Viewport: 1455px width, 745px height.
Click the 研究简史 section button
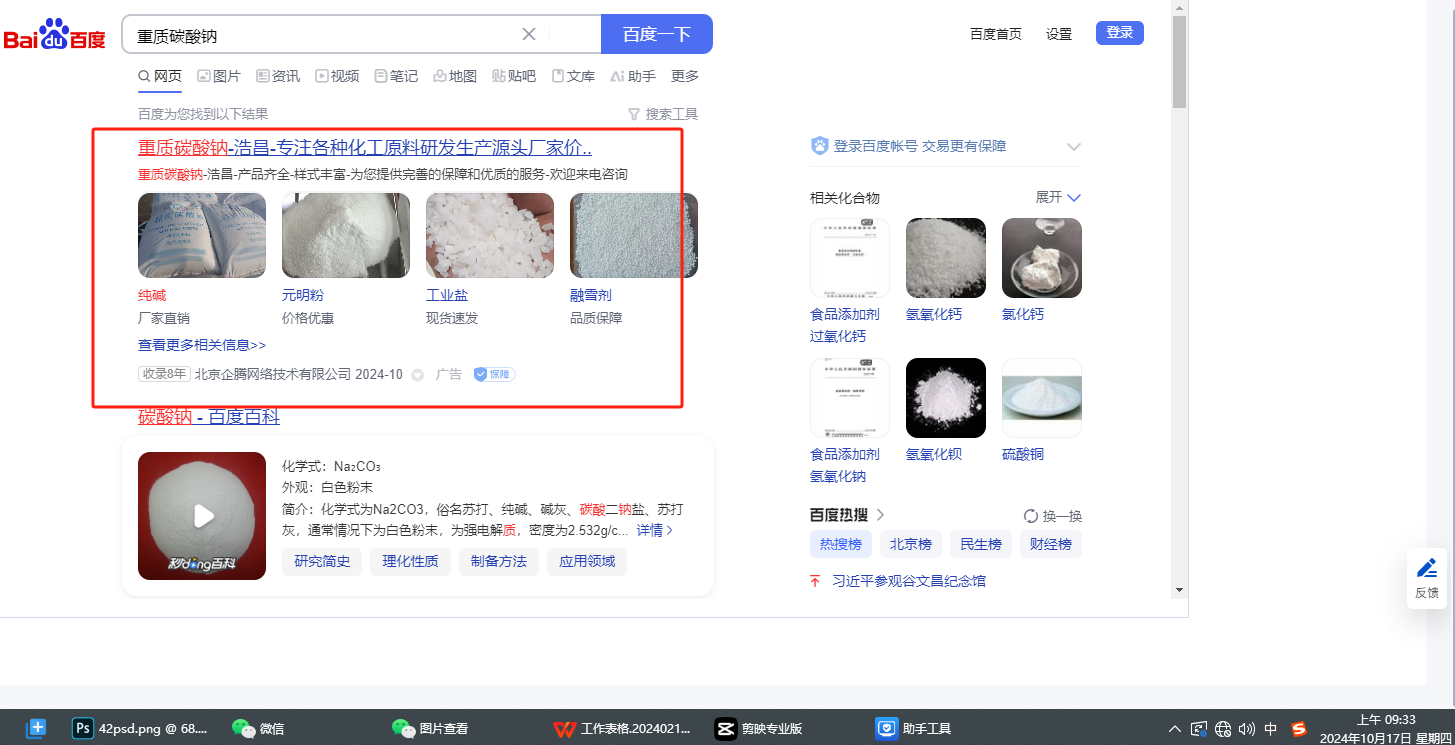point(322,561)
